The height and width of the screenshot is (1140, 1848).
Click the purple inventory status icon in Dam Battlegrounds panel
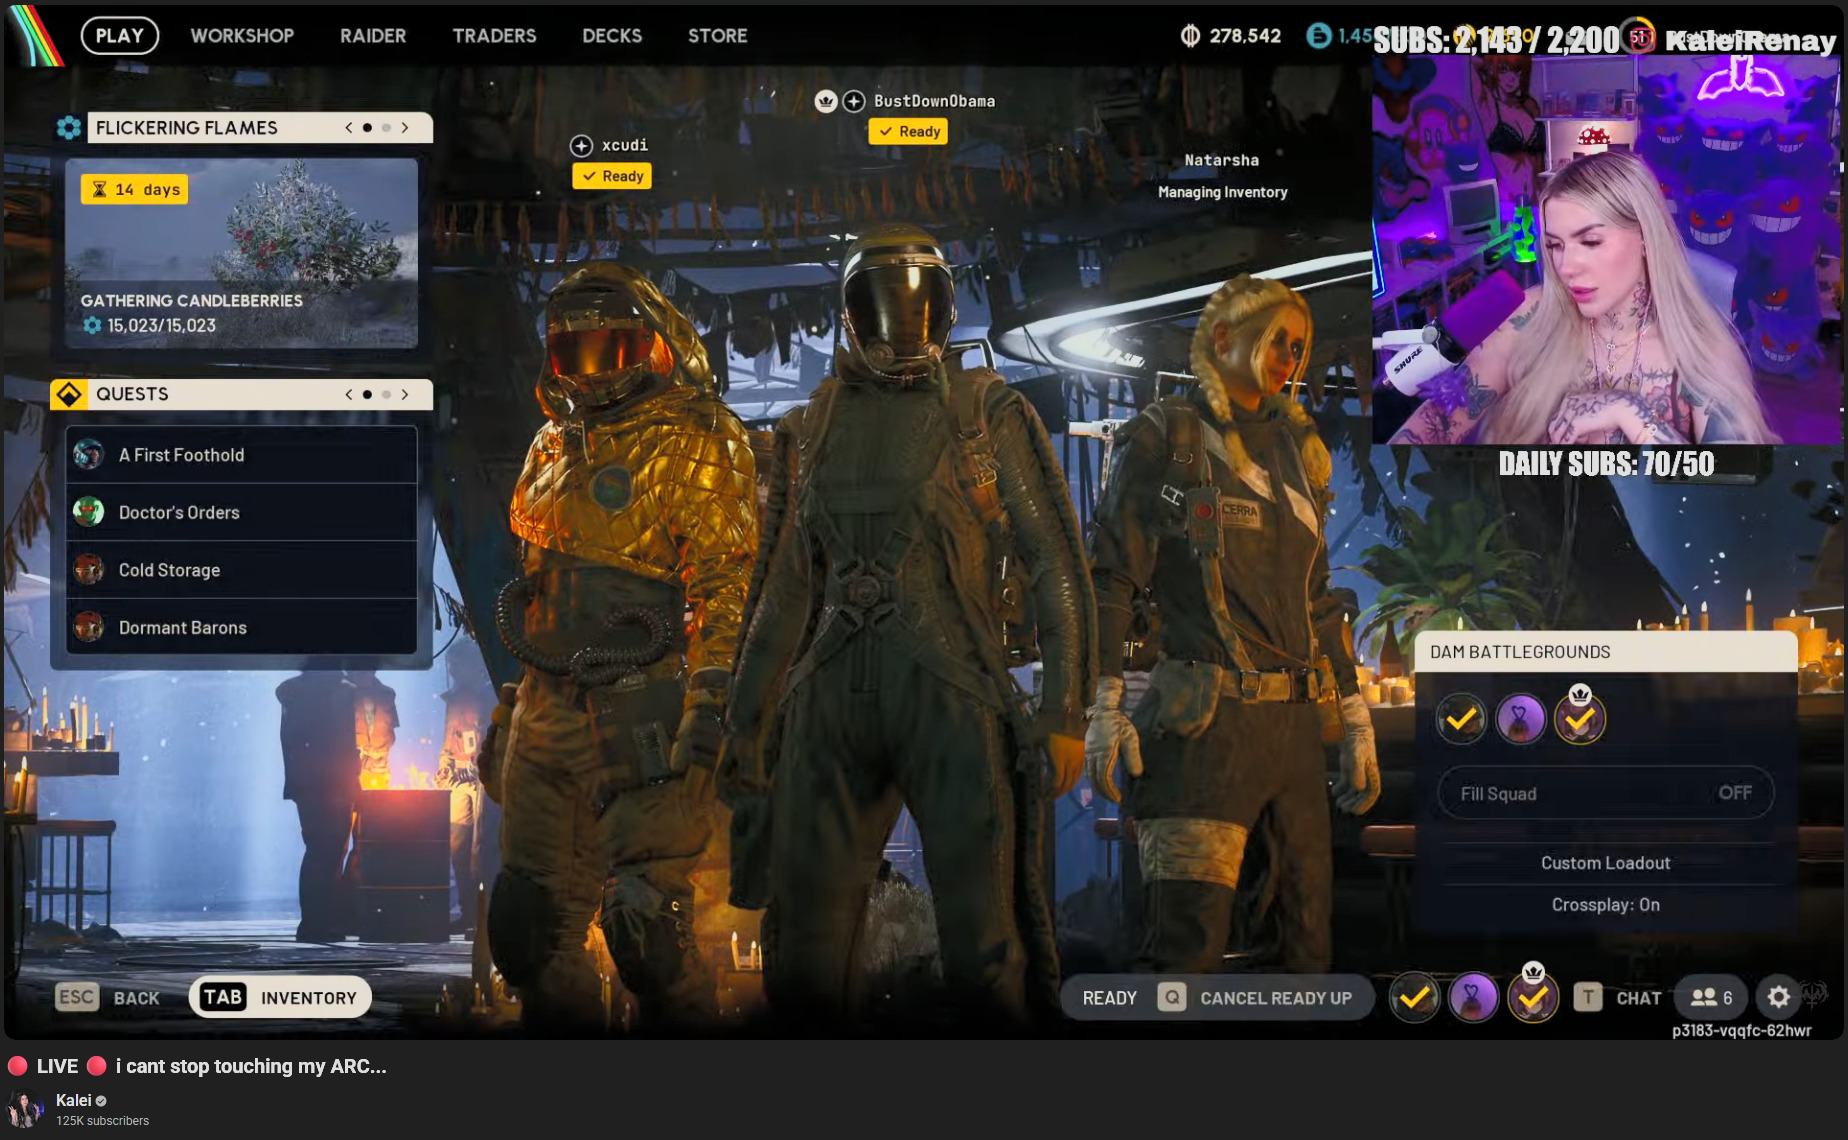1520,718
